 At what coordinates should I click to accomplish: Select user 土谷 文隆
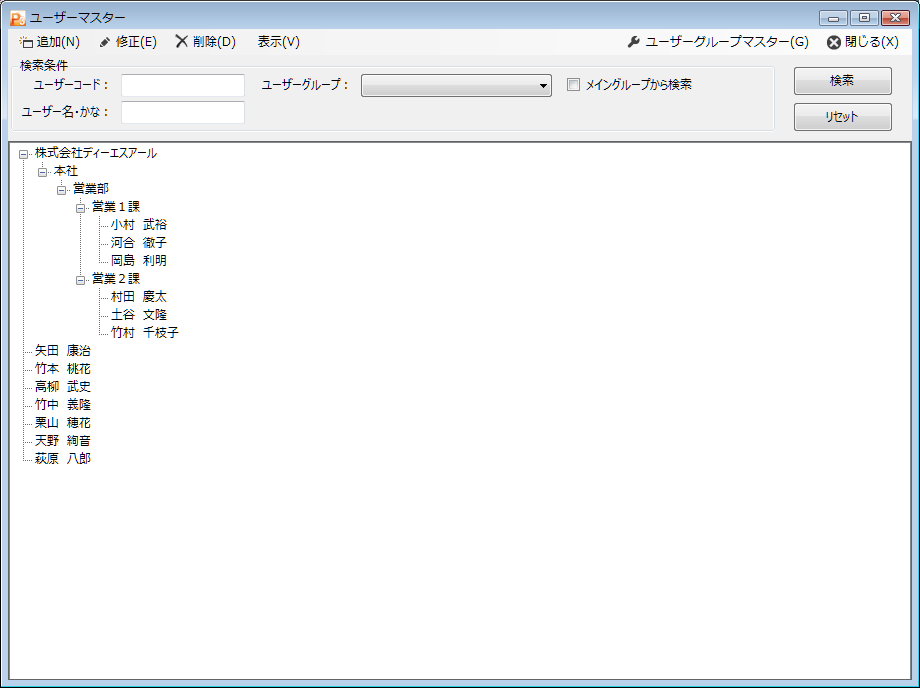tap(139, 315)
